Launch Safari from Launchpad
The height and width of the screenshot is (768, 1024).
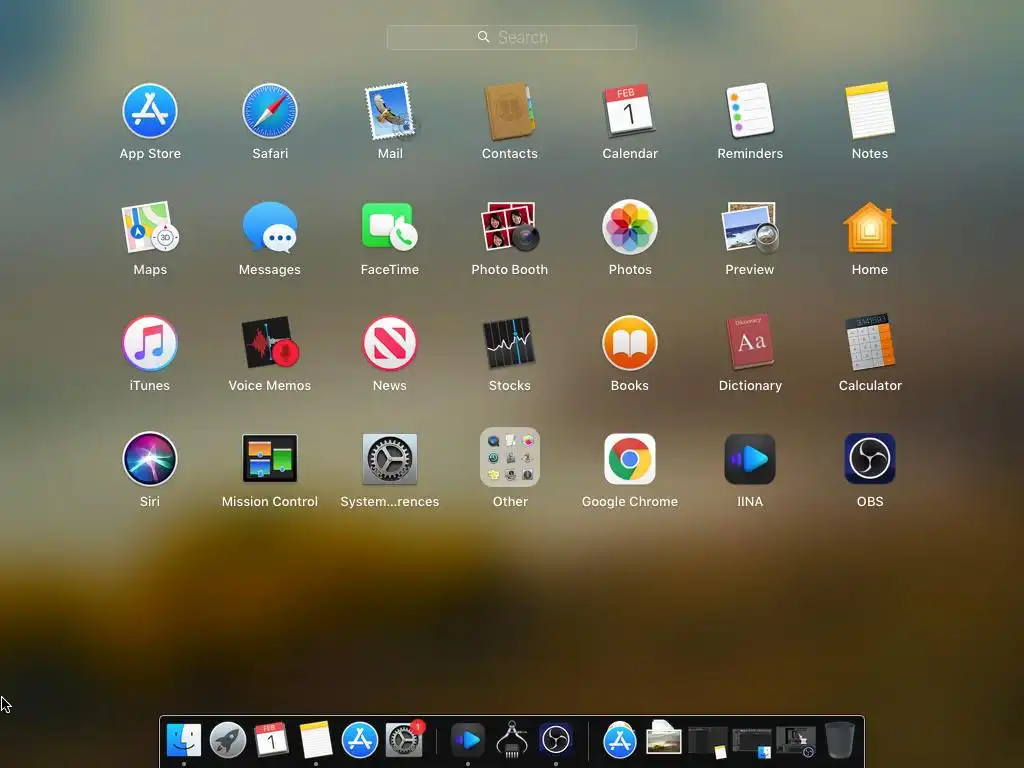tap(270, 111)
